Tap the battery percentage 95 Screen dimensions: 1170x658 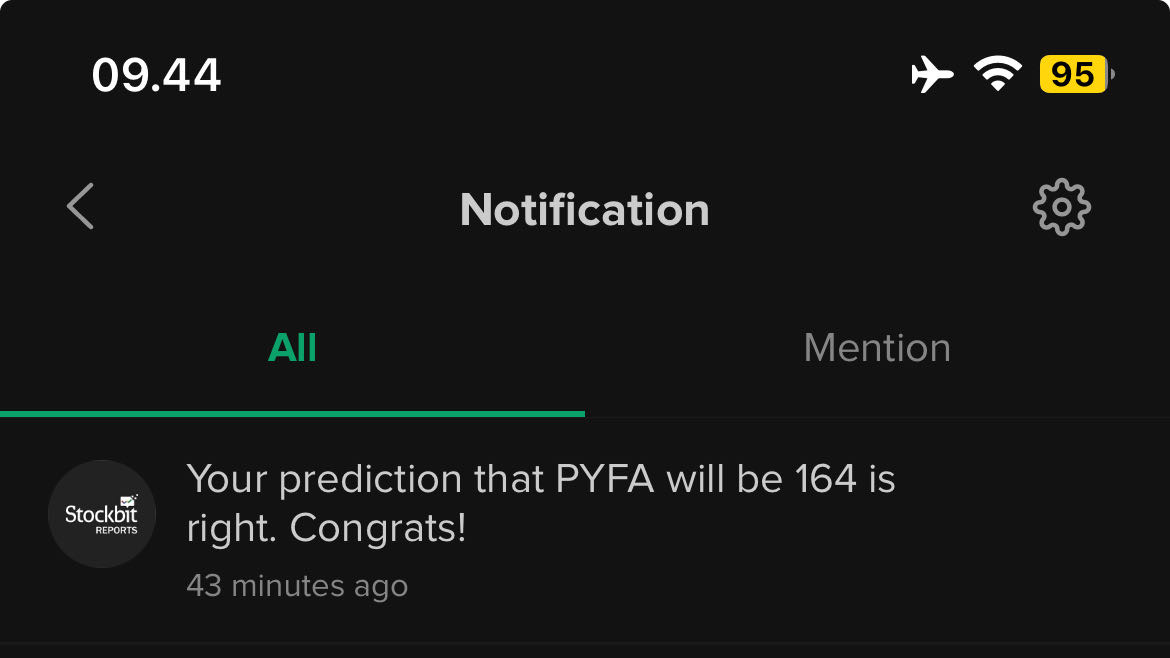(1072, 75)
